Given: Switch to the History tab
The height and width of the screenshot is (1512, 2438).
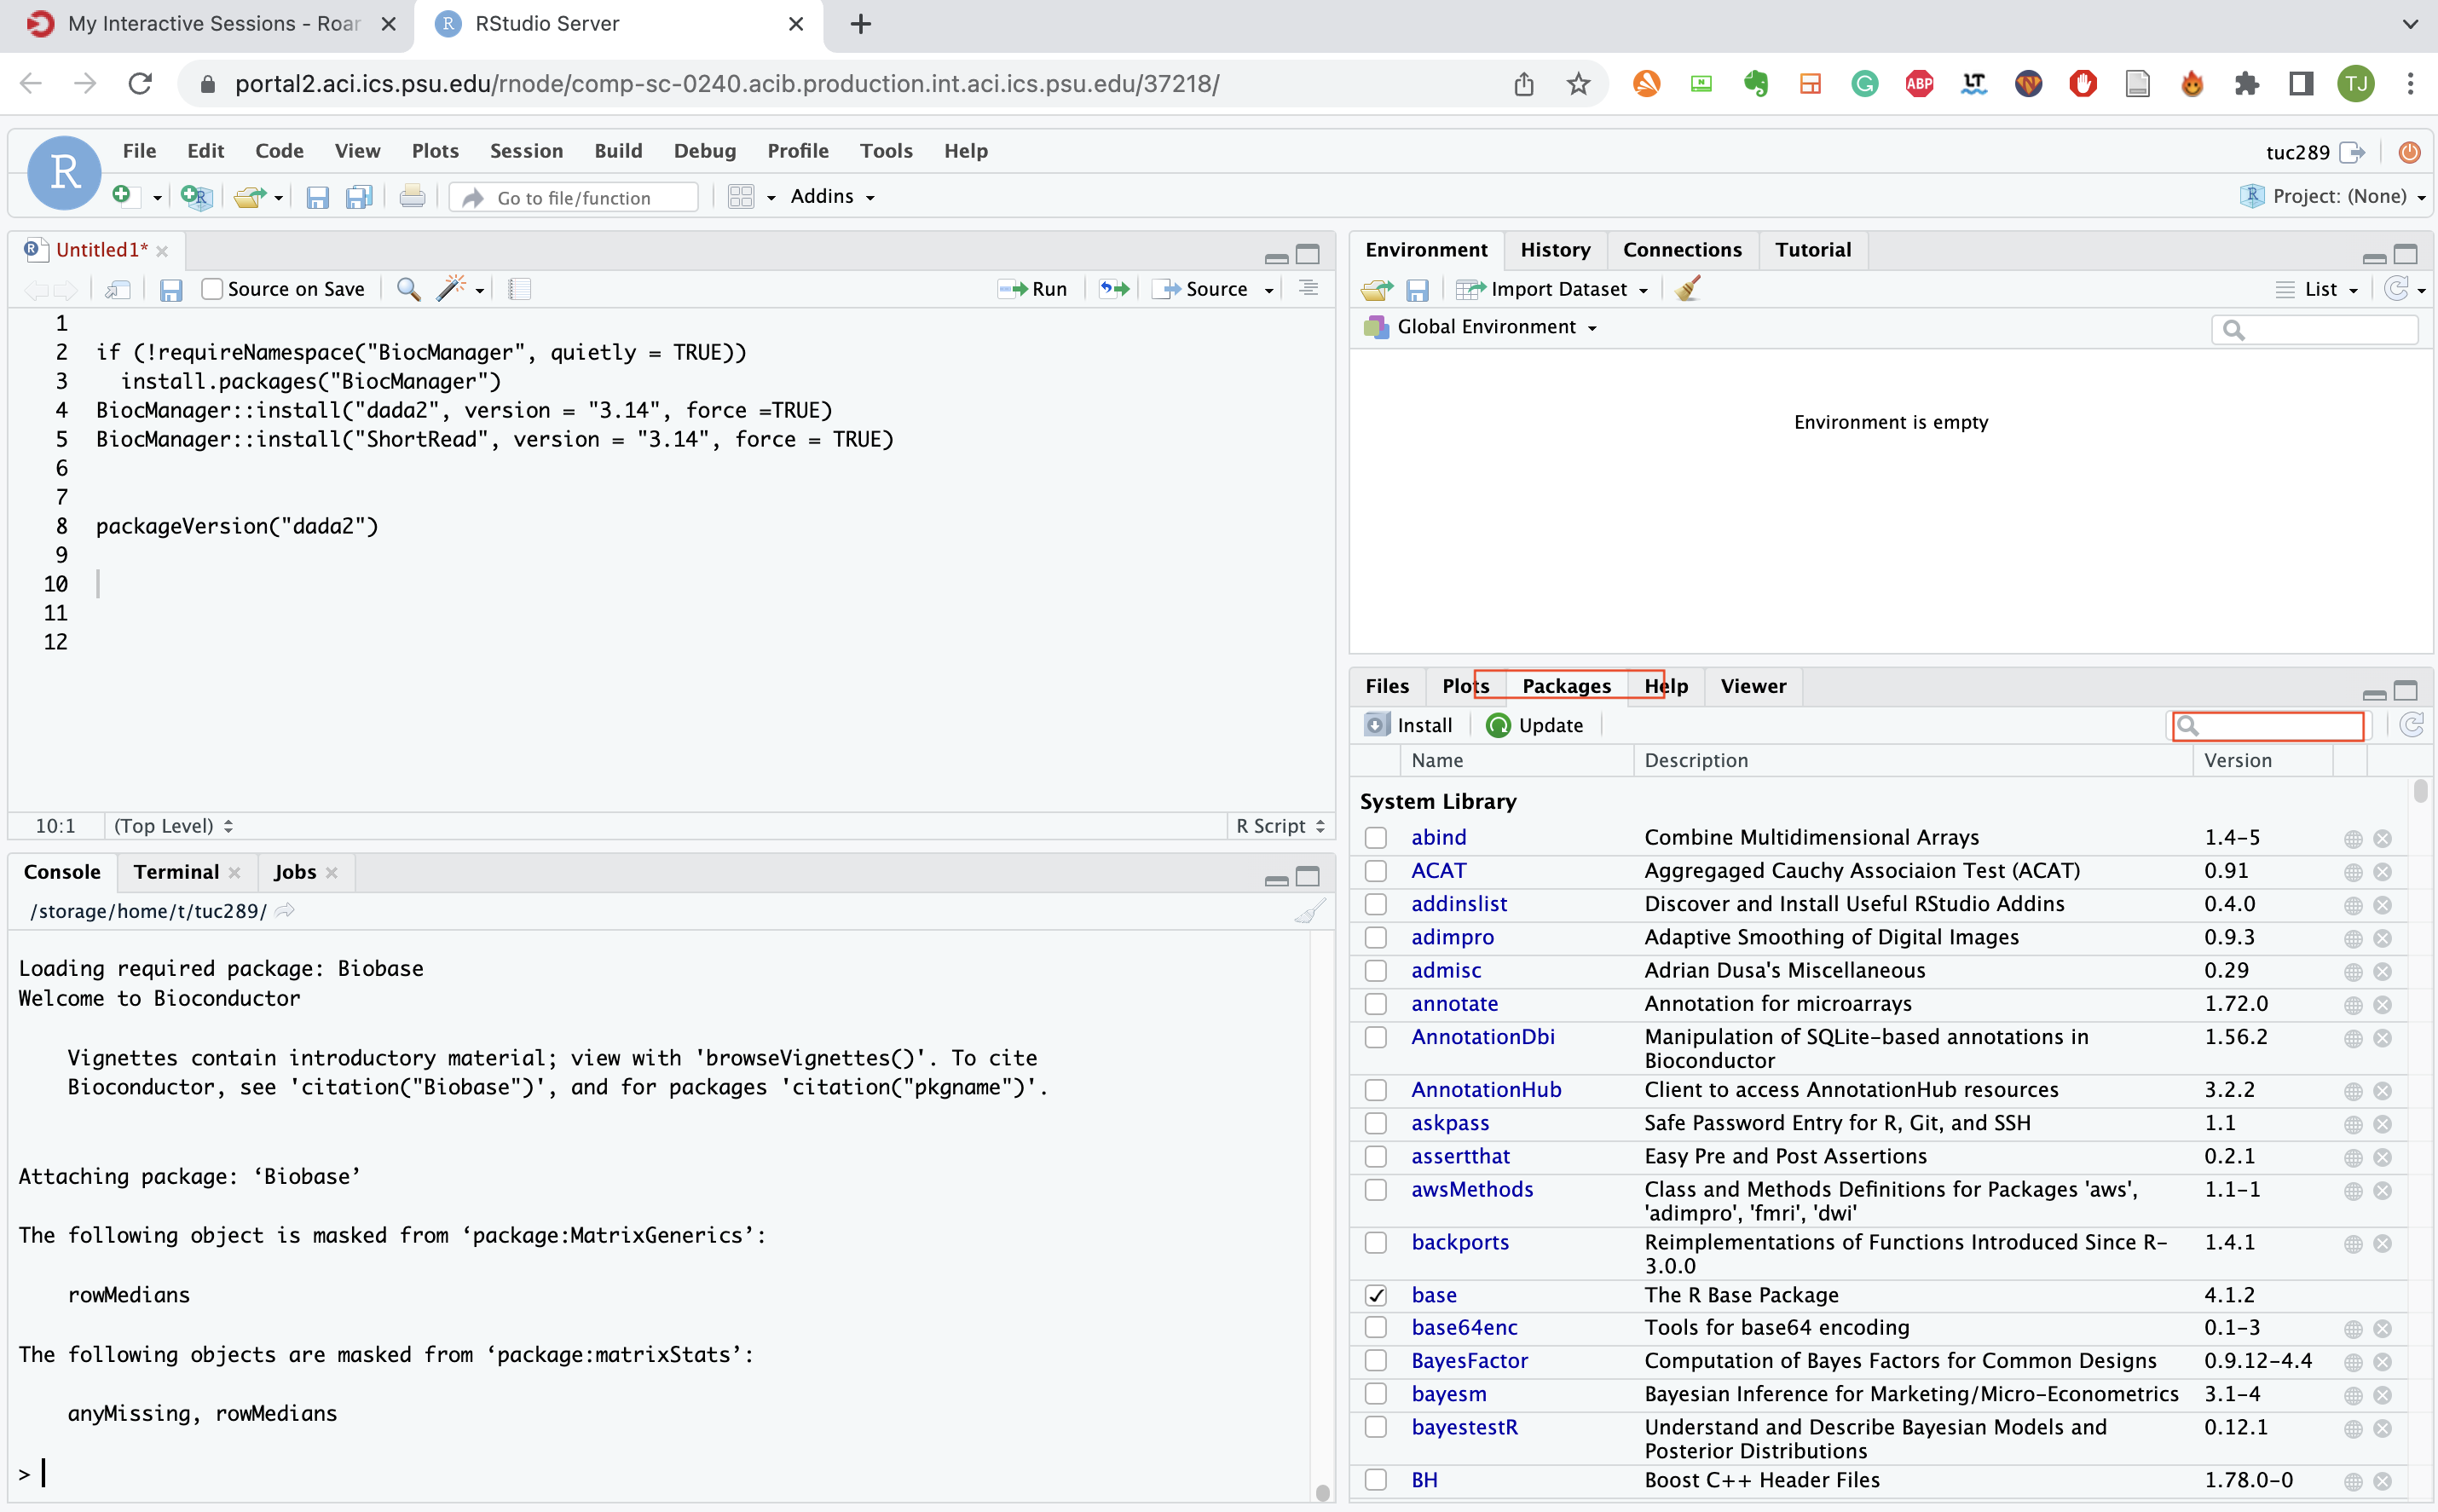Looking at the screenshot, I should click(x=1555, y=250).
